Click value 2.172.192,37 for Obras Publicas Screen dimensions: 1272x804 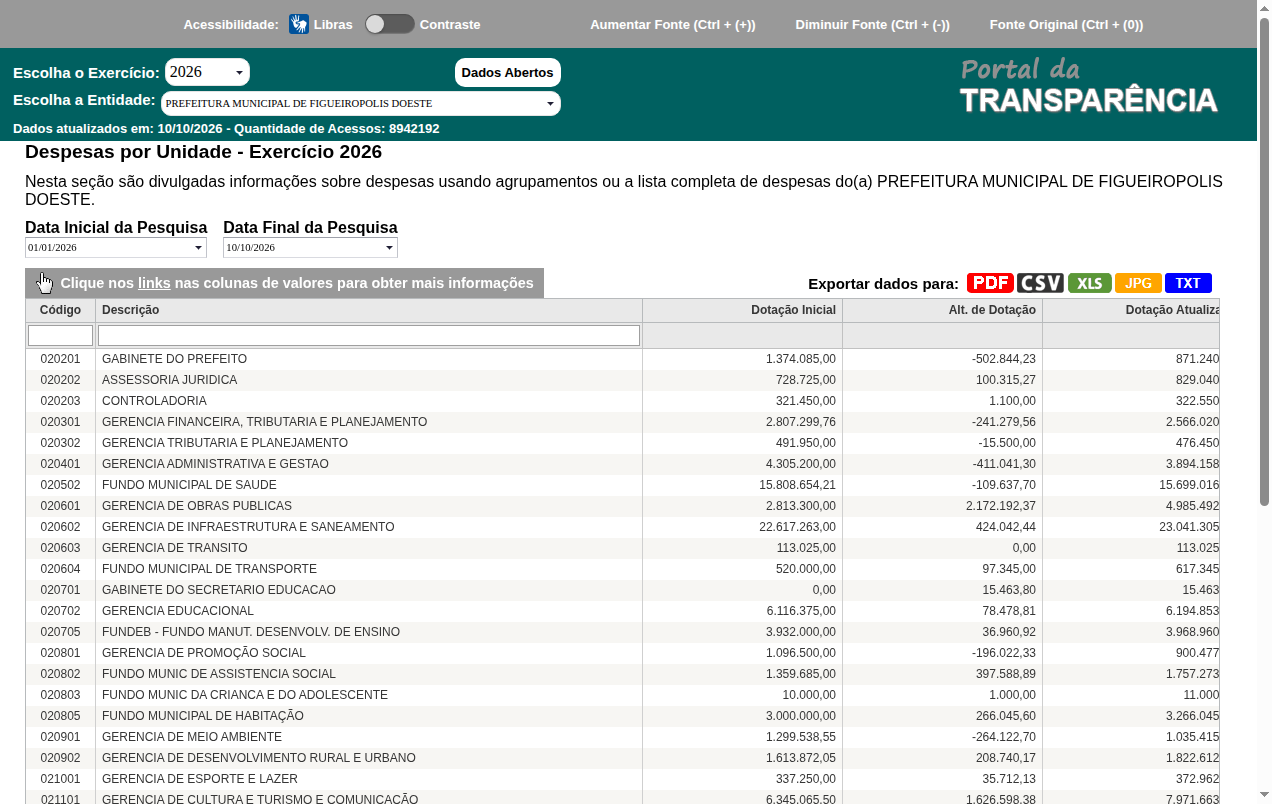(x=1001, y=506)
